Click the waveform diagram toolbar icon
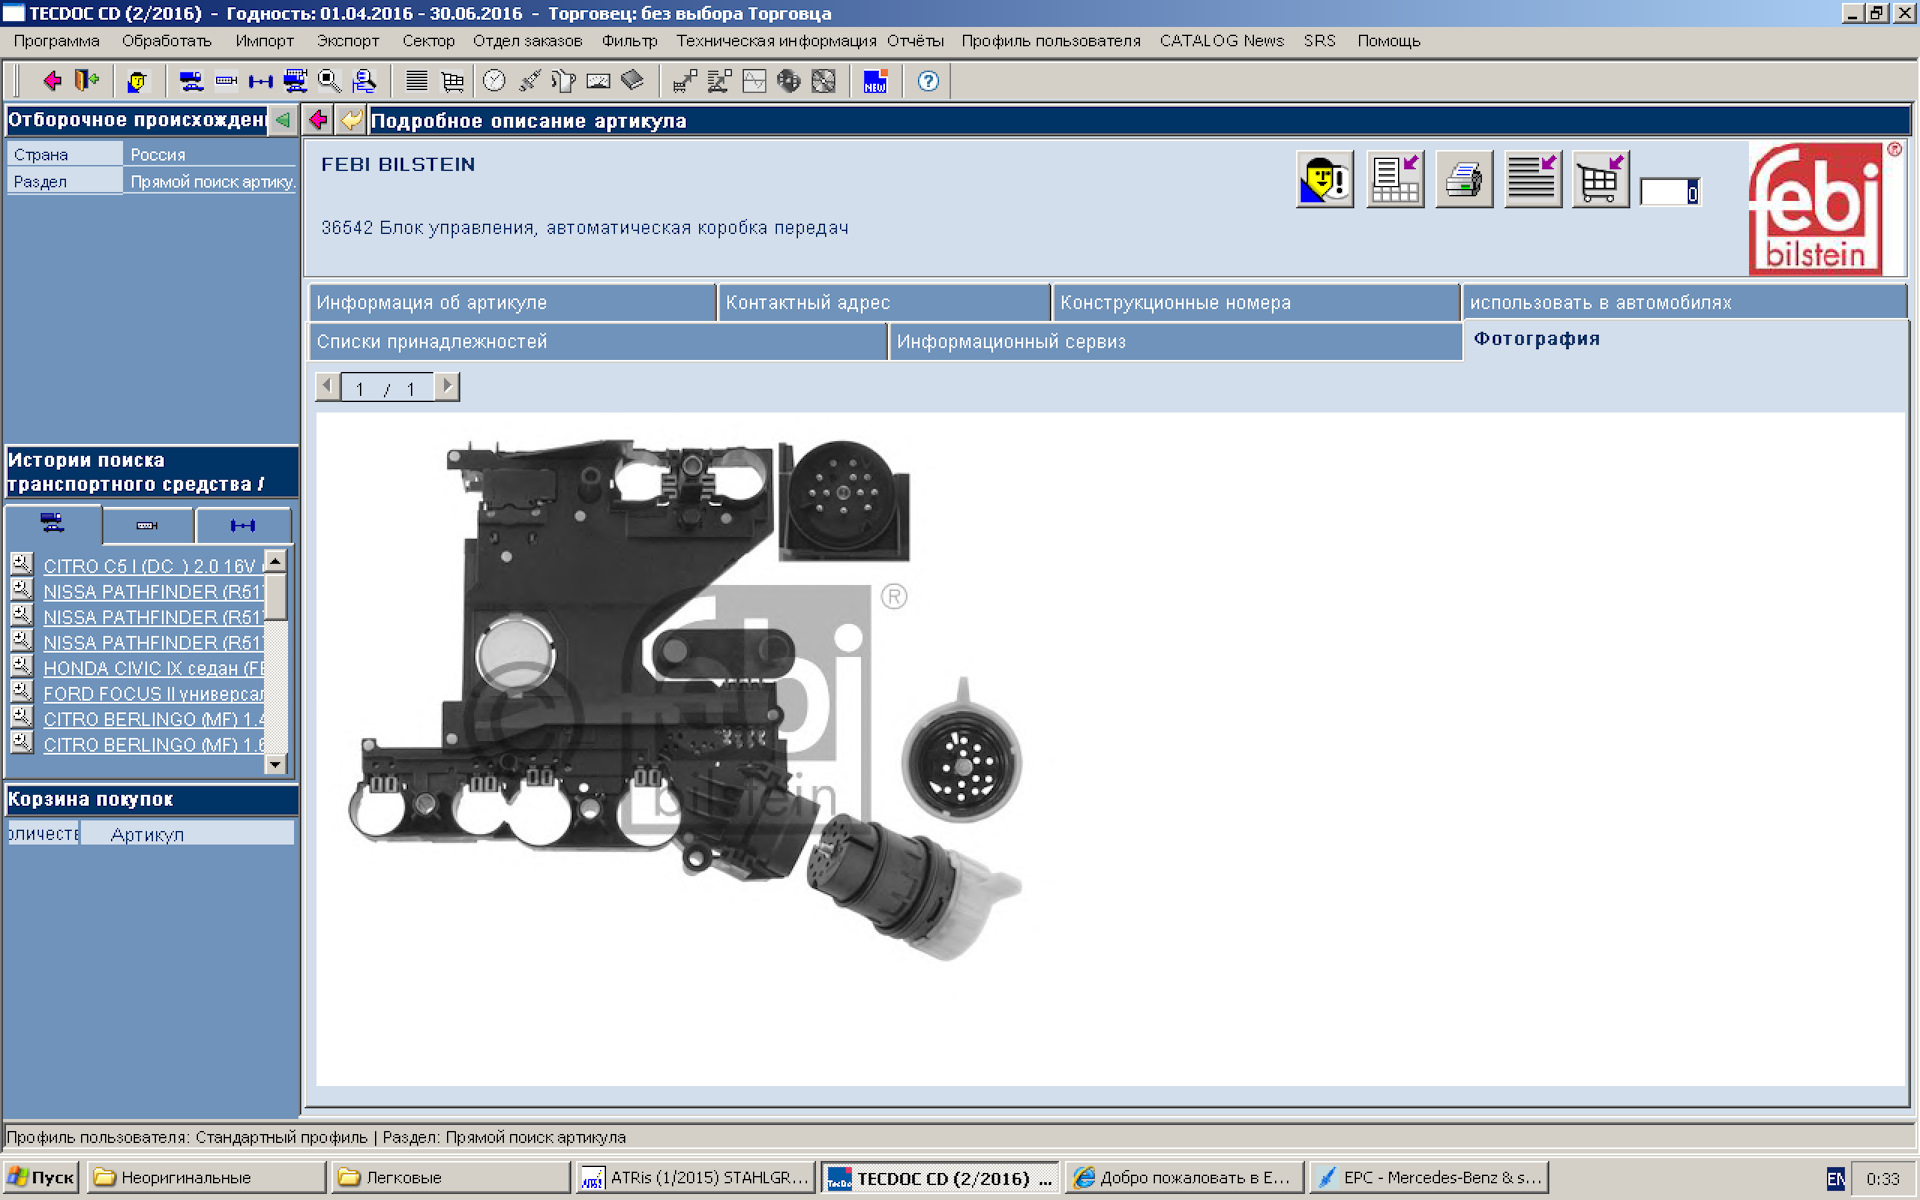This screenshot has height=1200, width=1920. coord(754,81)
